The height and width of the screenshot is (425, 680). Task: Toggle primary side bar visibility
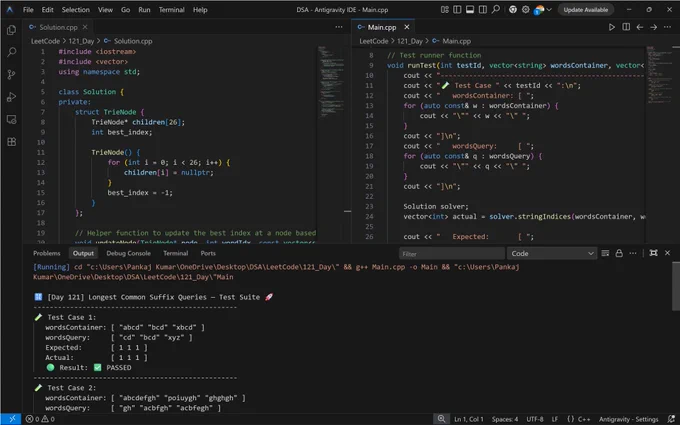coord(457,10)
